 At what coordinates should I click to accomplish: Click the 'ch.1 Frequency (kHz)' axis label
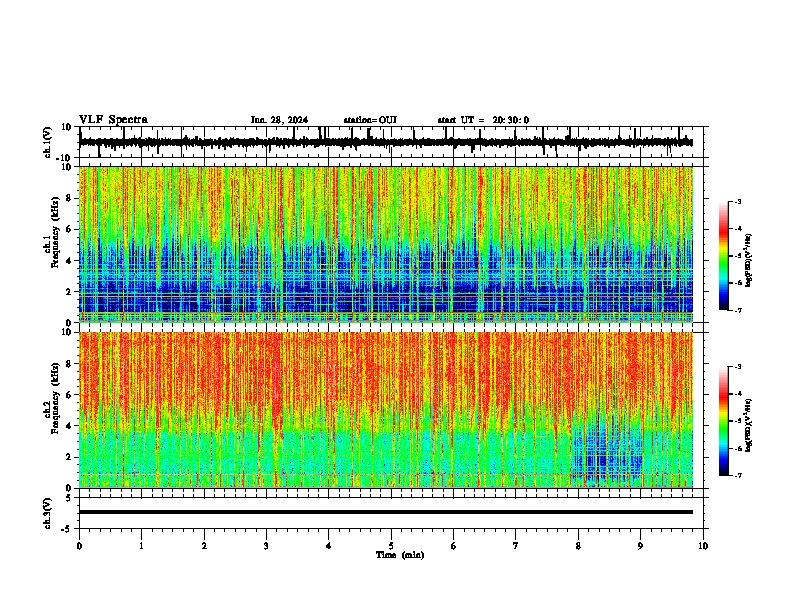click(x=52, y=233)
